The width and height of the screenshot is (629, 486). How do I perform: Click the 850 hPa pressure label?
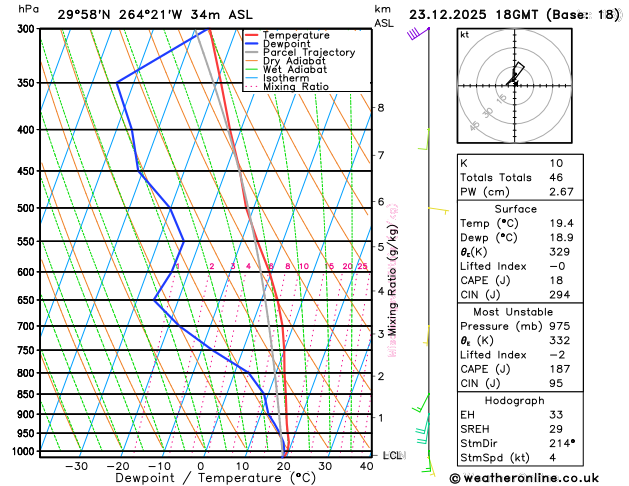(28, 395)
